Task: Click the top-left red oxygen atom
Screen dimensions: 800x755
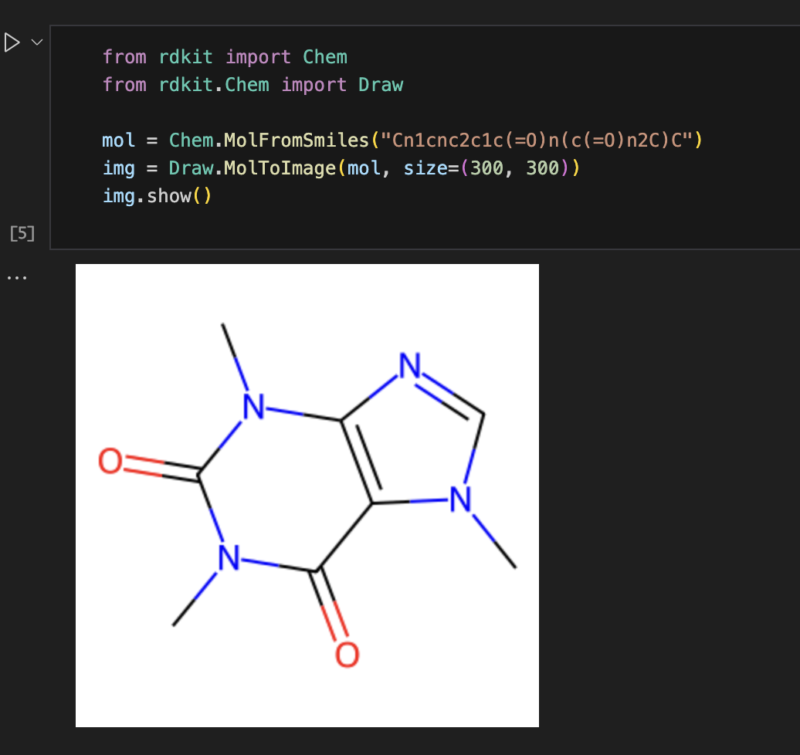Action: 110,461
